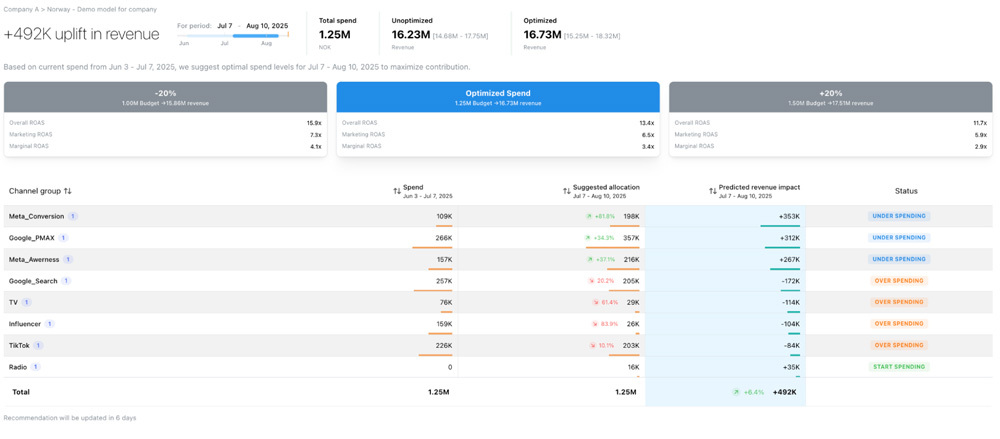
Task: Select the +20% budget scenario card
Action: 830,119
